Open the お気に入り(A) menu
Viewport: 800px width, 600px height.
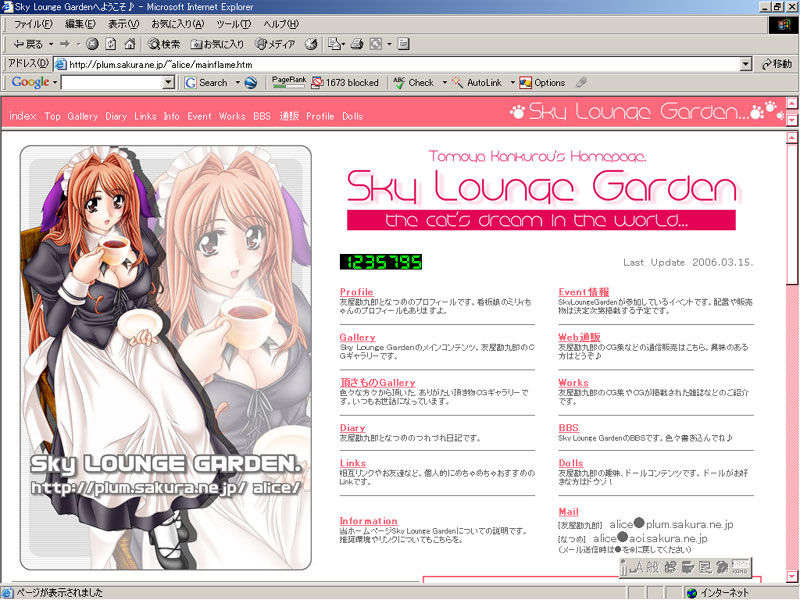pos(178,24)
